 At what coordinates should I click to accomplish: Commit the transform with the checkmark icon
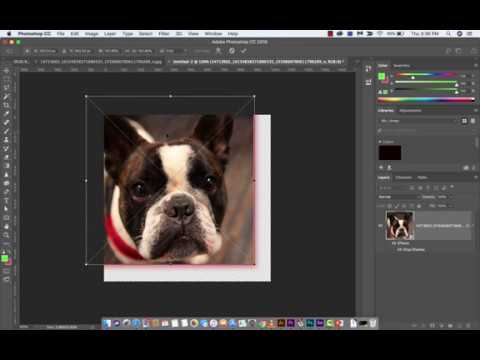[x=244, y=51]
